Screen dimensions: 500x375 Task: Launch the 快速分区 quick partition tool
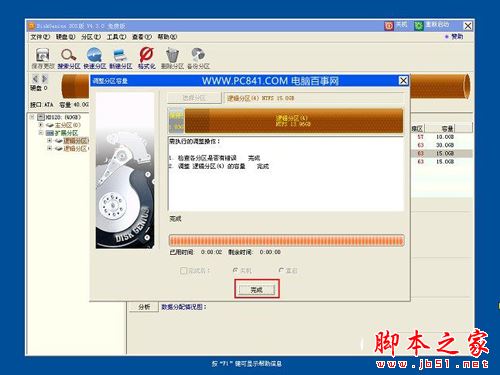coord(94,55)
